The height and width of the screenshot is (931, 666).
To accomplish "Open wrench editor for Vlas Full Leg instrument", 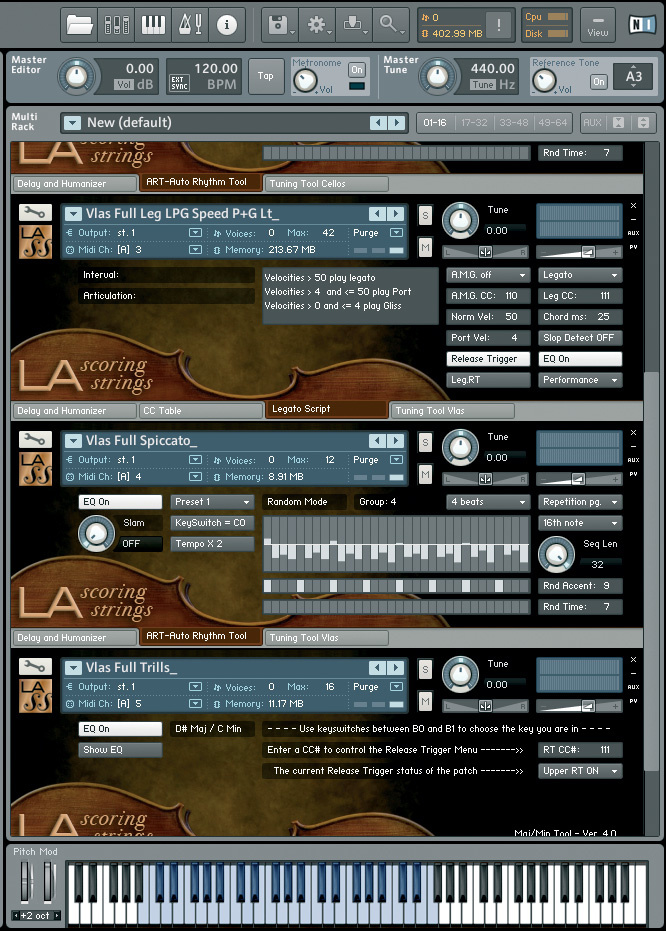I will [35, 213].
